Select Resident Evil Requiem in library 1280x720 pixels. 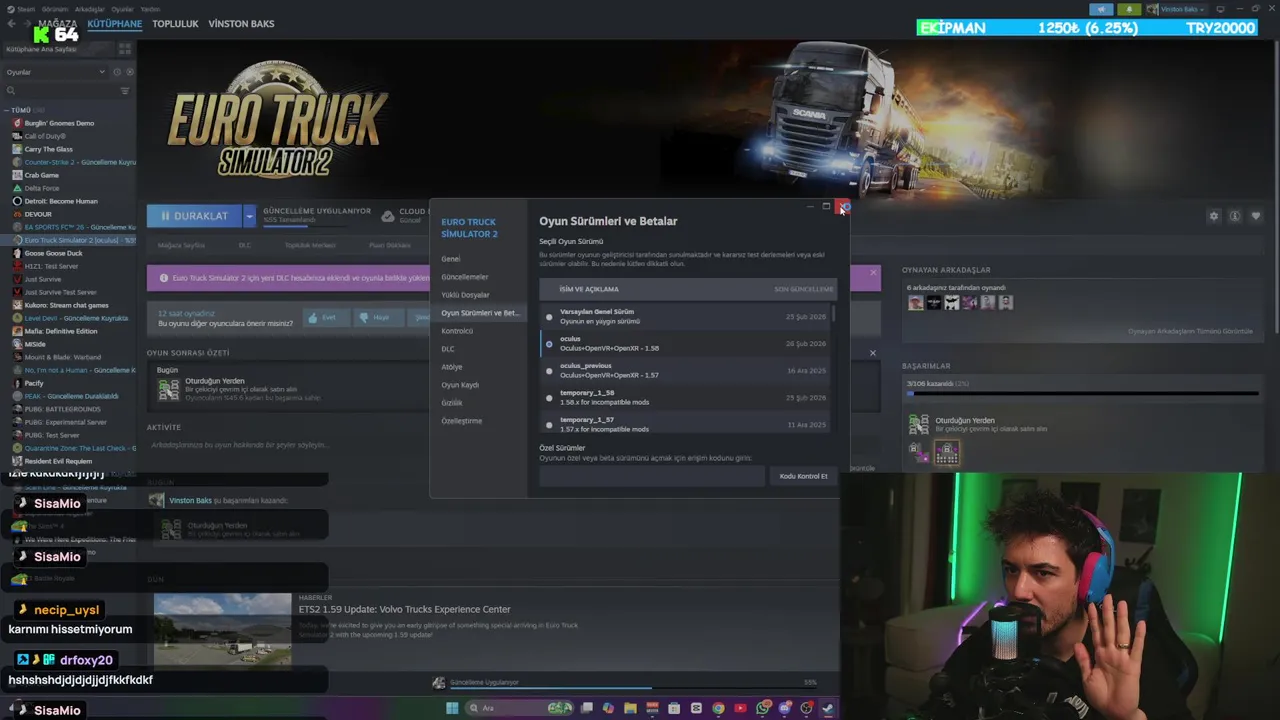click(58, 461)
